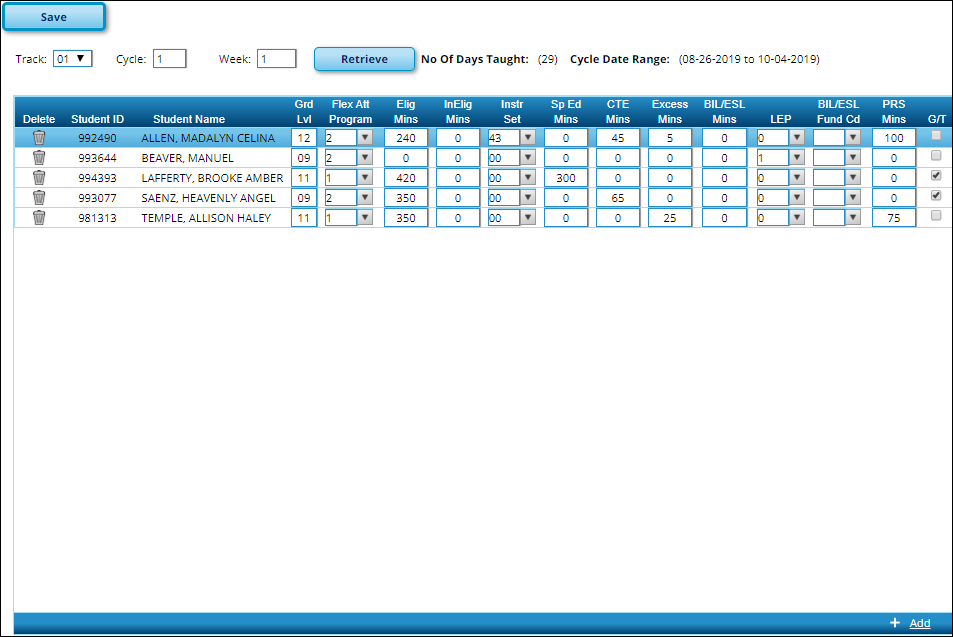Open Instr Set dropdown for SAENZ
The height and width of the screenshot is (637, 953).
[x=527, y=198]
